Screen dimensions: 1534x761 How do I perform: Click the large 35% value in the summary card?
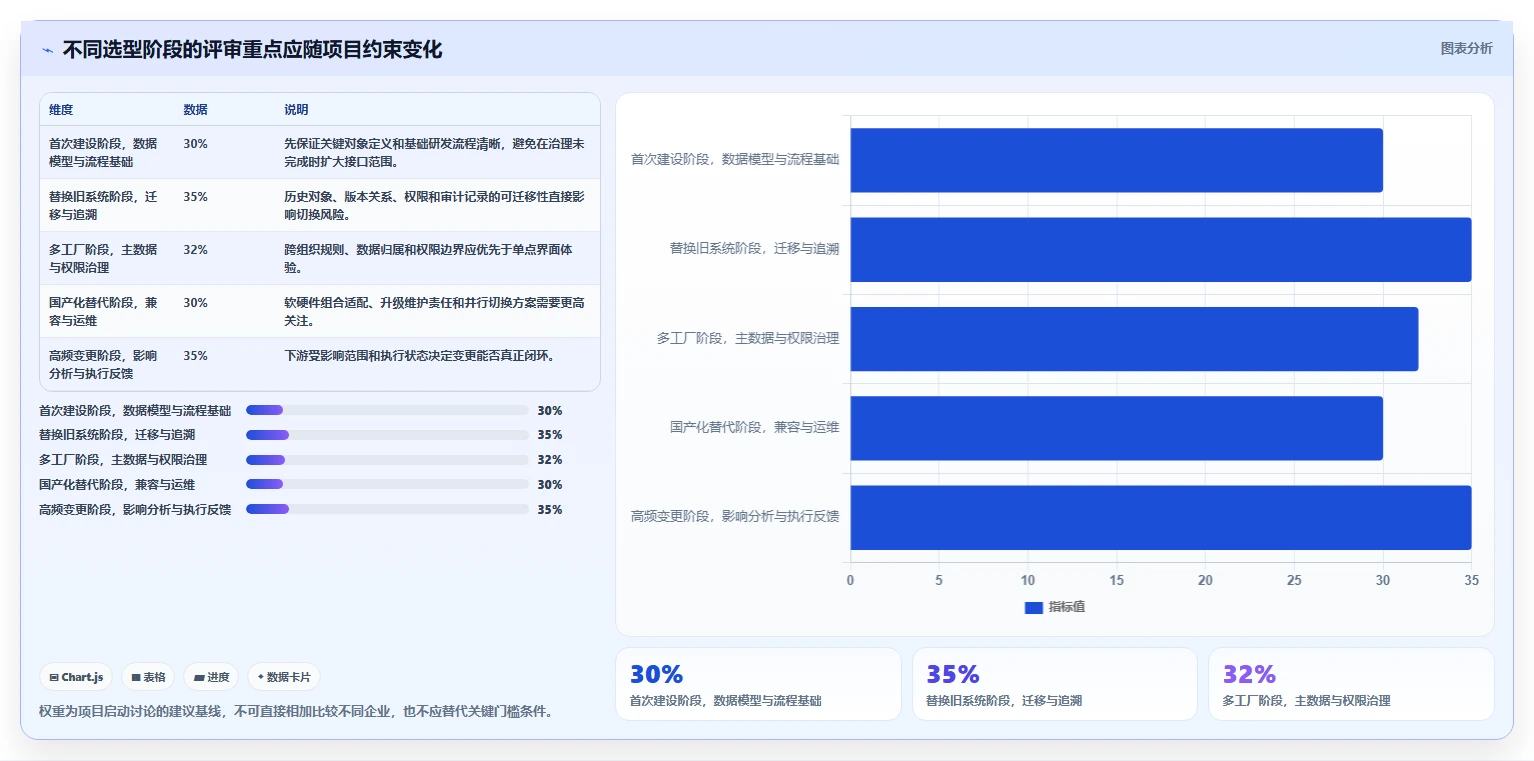tap(953, 675)
